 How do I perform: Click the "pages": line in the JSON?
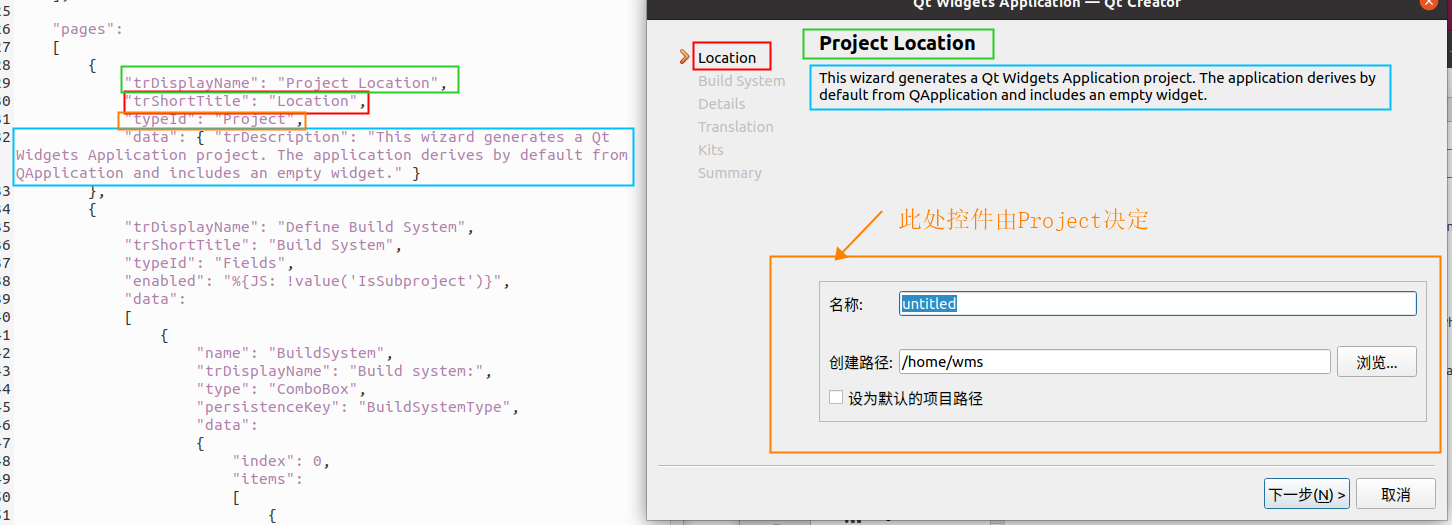[x=88, y=29]
